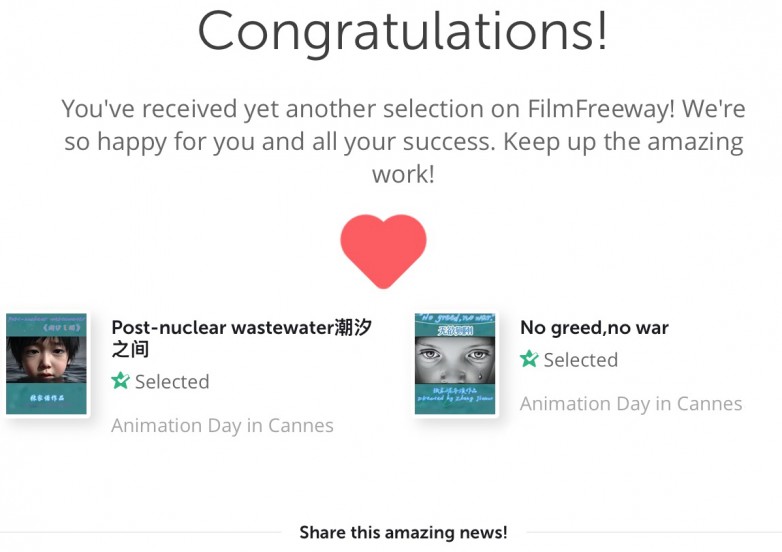Open the Post-nuclear wastewater poster thumbnail
The image size is (782, 552).
tap(46, 364)
